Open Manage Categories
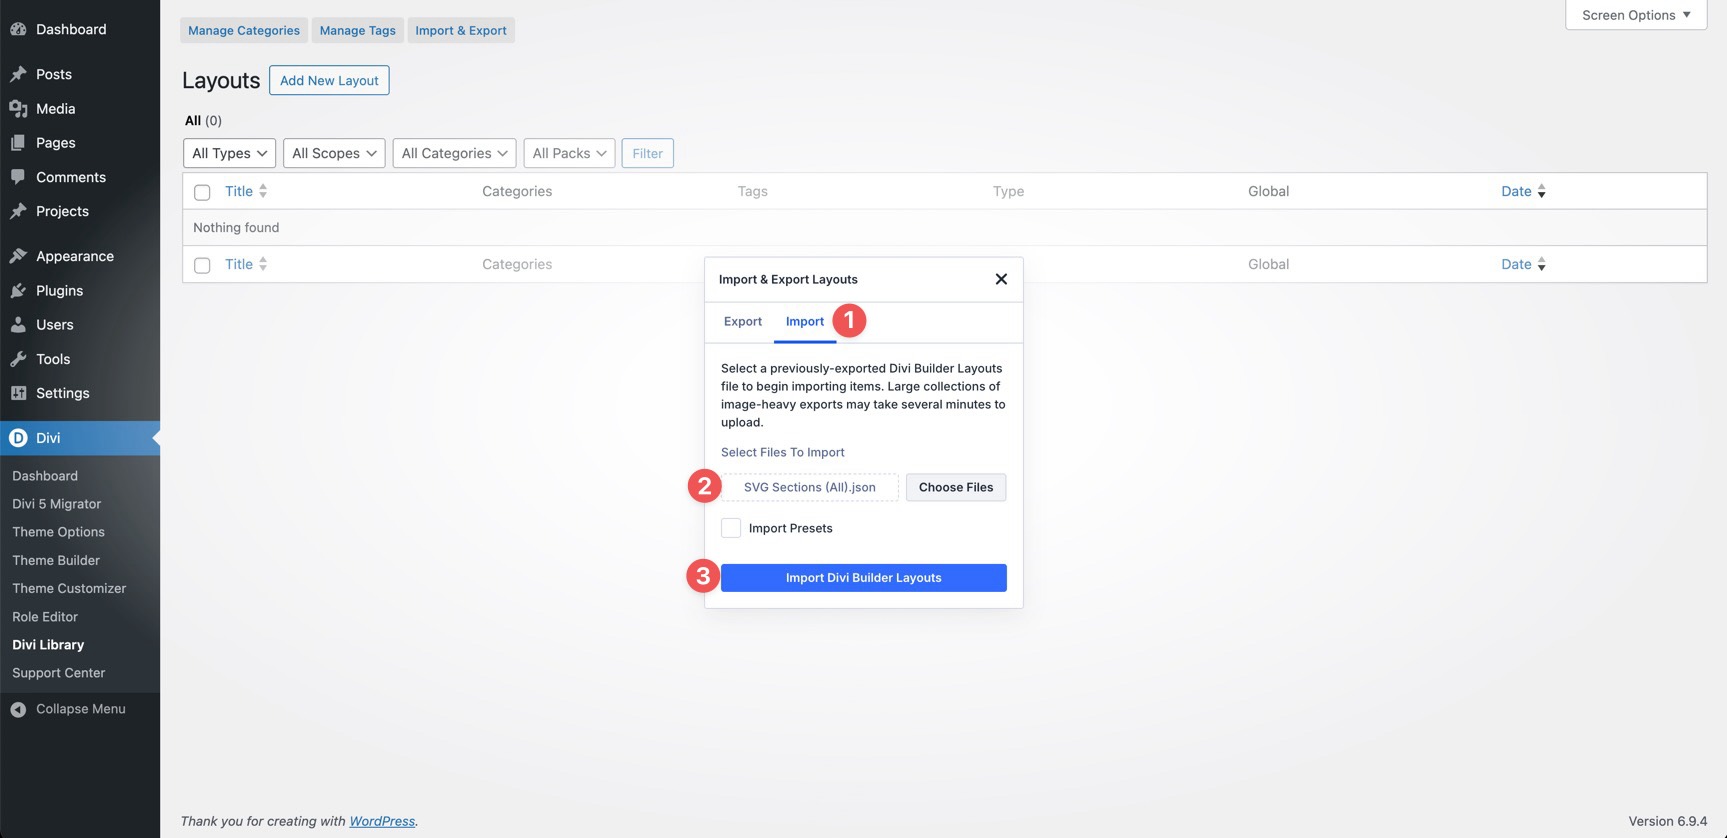This screenshot has width=1727, height=838. click(x=244, y=30)
